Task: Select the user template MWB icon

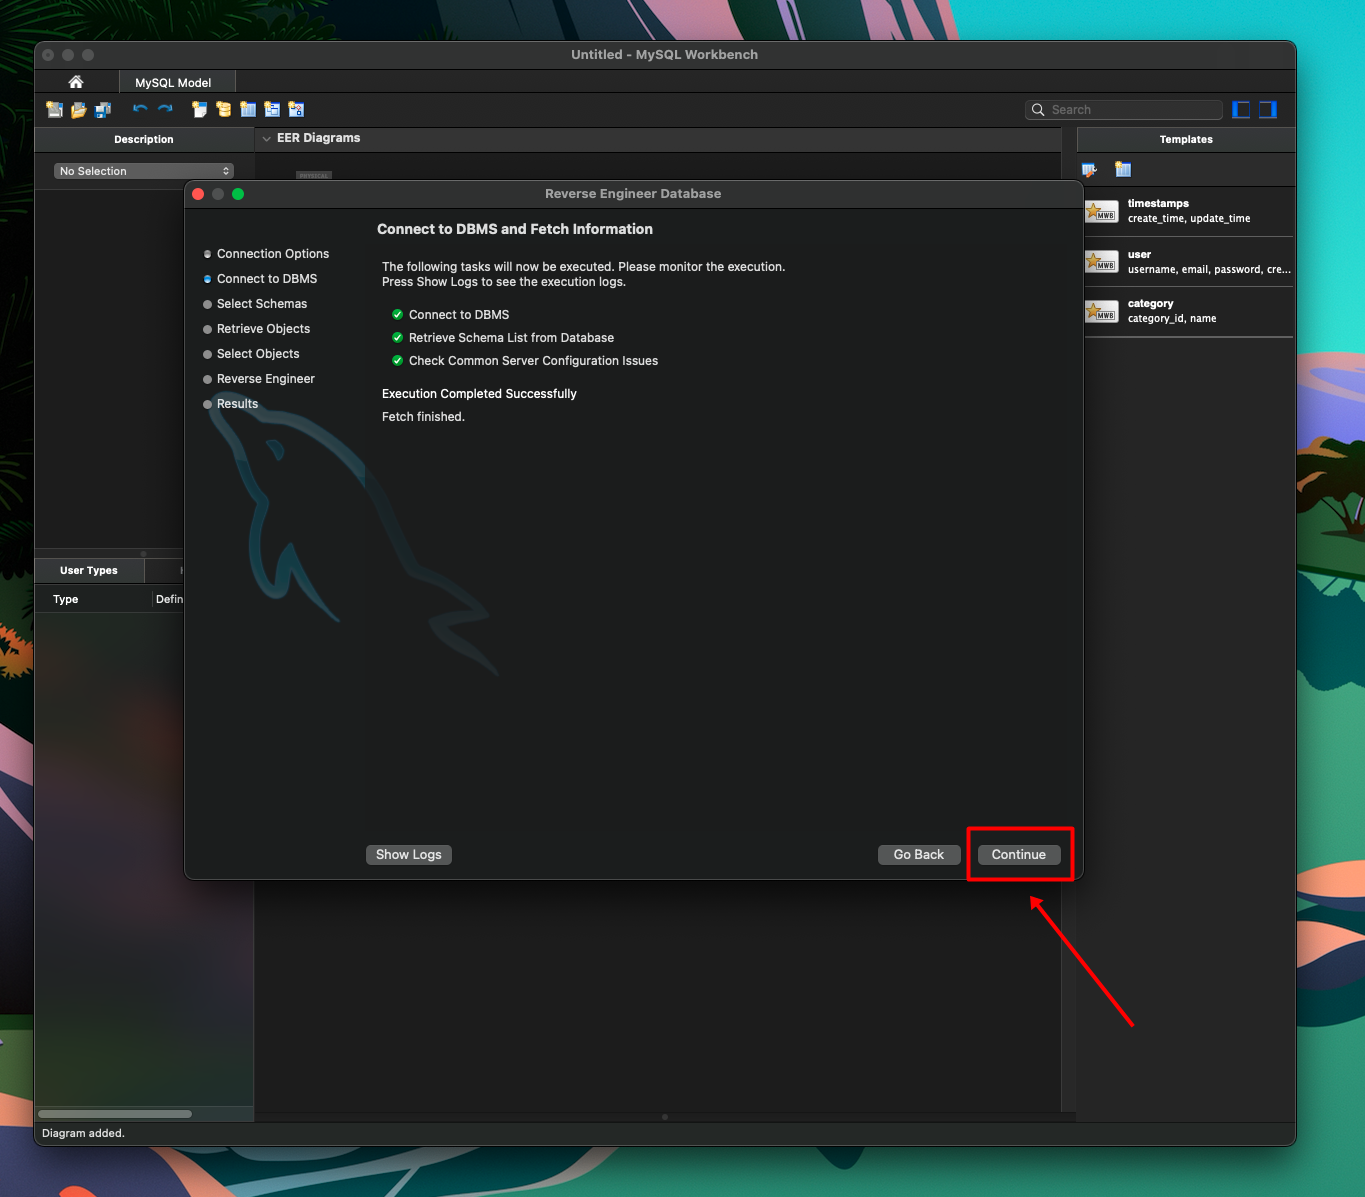Action: point(1102,261)
